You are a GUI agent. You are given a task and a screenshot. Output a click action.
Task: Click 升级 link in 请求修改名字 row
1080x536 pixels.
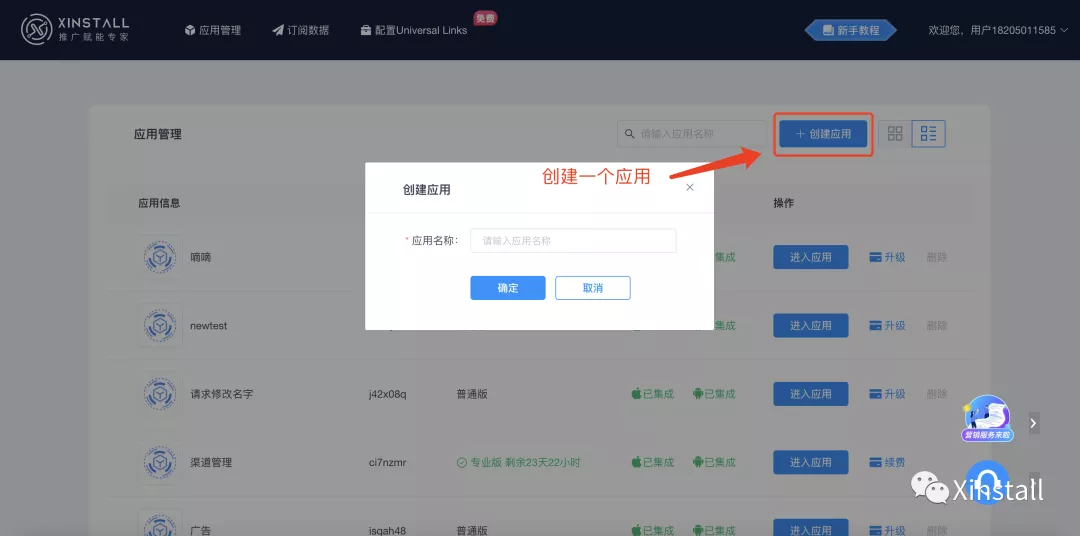(x=887, y=394)
